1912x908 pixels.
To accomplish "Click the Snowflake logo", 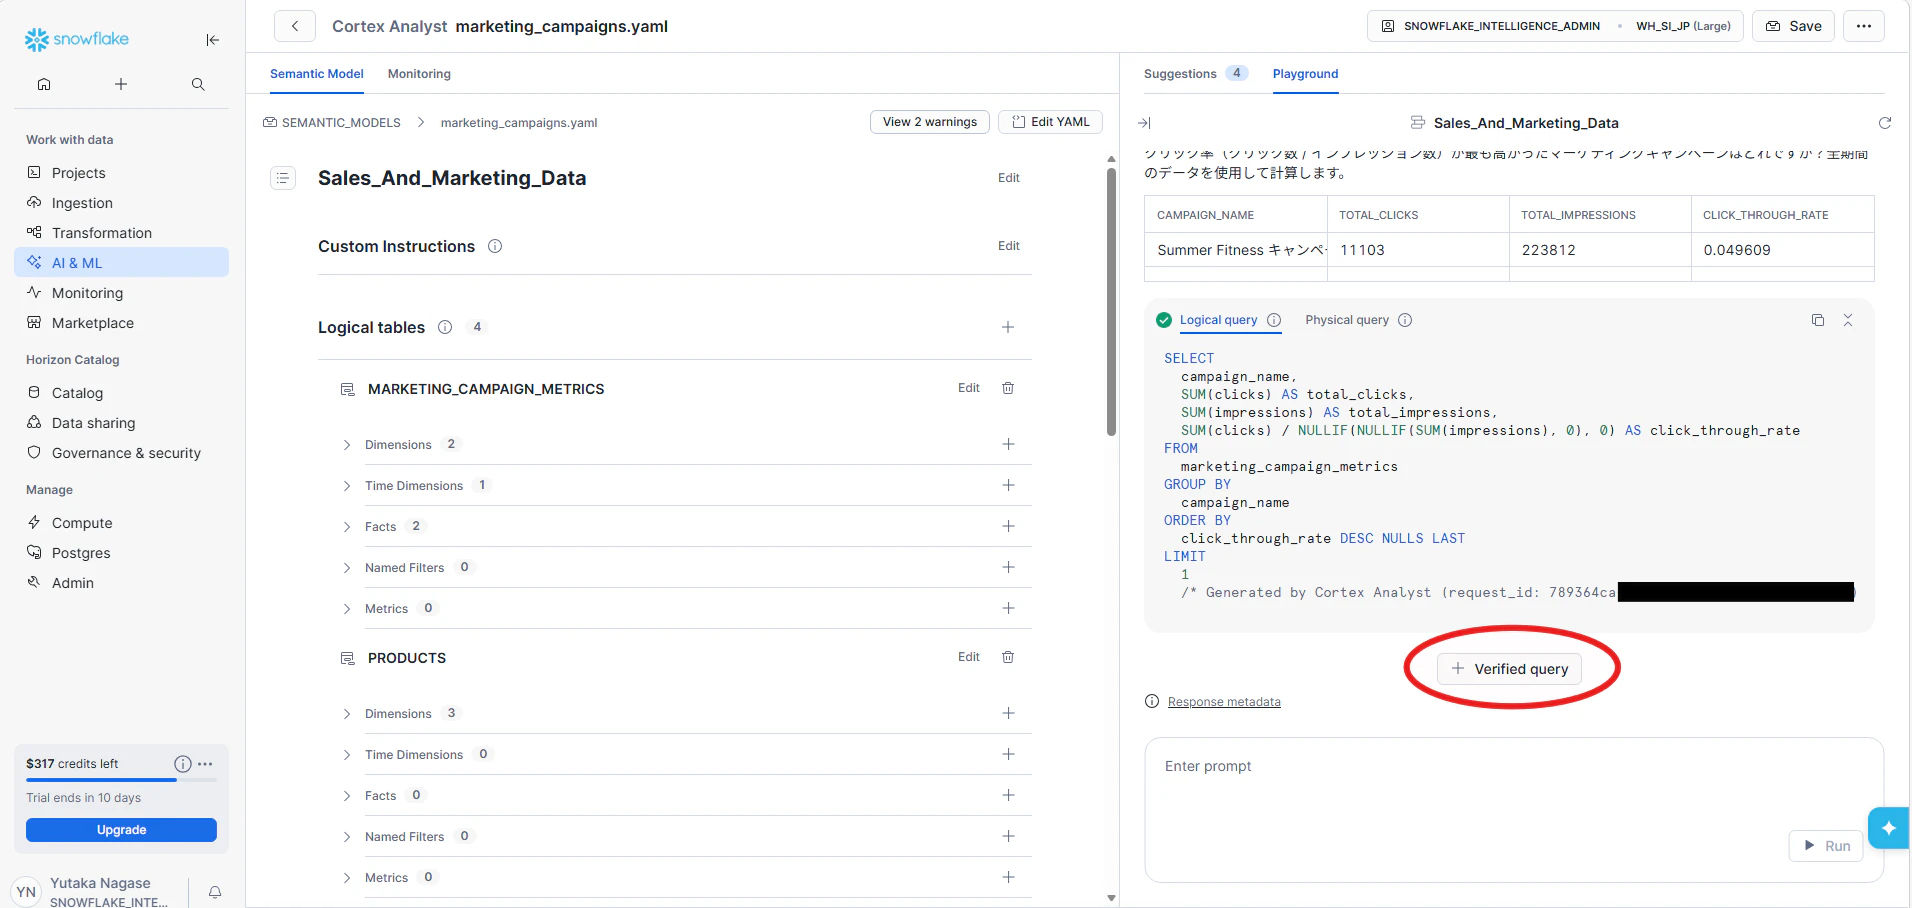I will [77, 39].
